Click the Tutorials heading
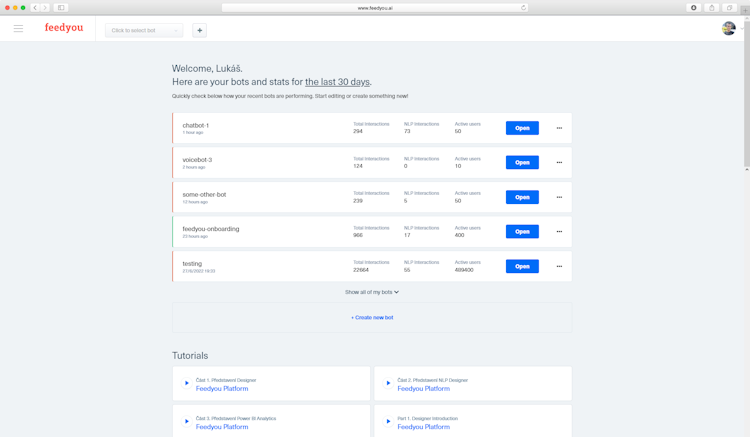750x437 pixels. click(x=190, y=356)
